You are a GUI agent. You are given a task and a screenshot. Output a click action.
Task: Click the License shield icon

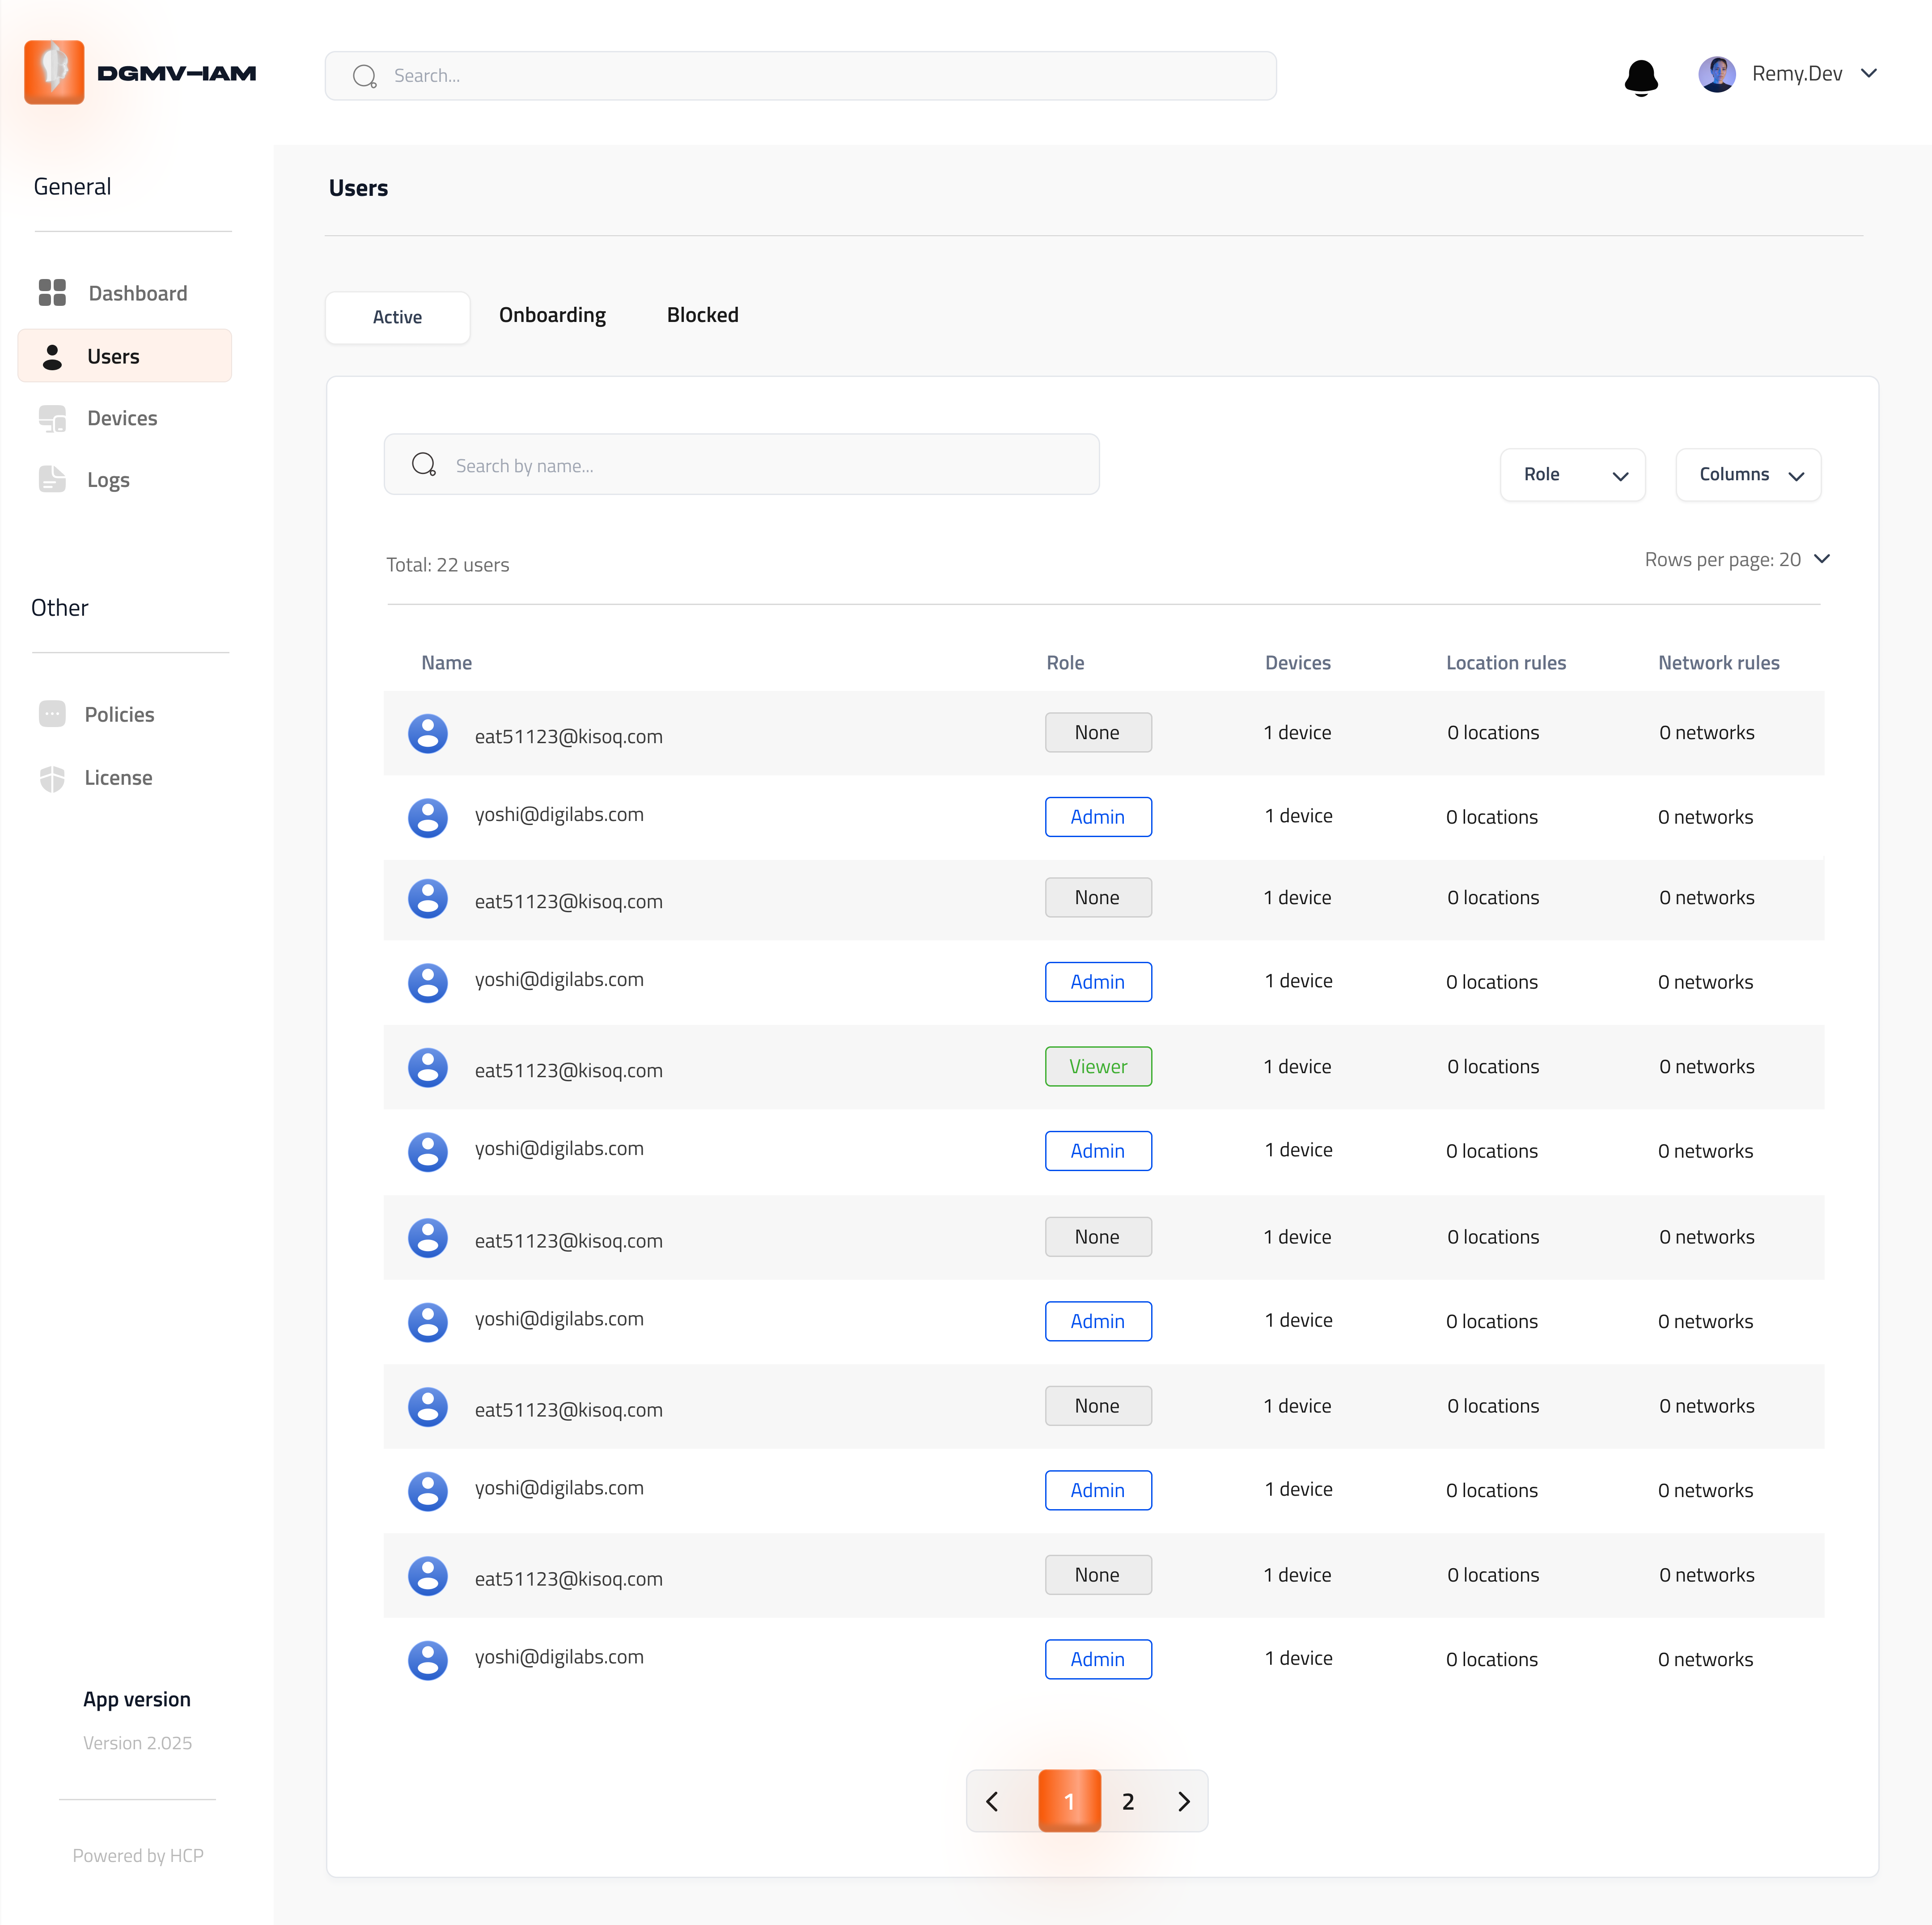[52, 778]
